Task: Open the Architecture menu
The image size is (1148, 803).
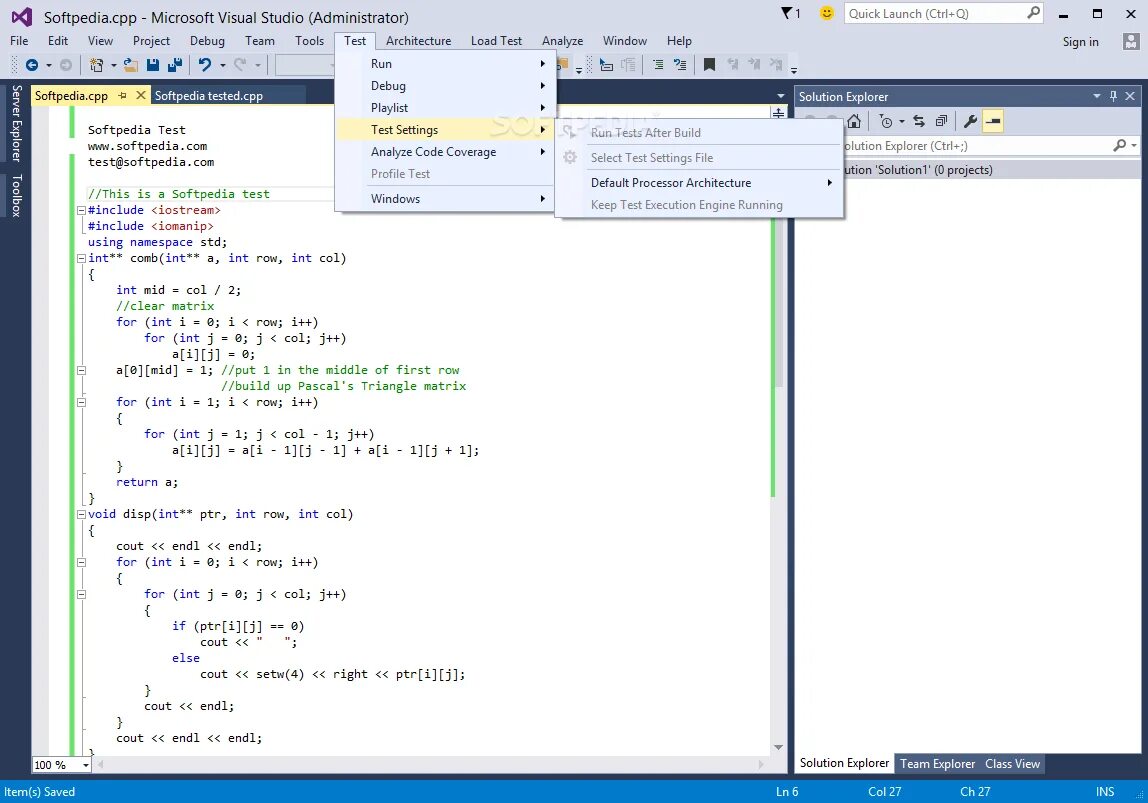Action: click(418, 41)
